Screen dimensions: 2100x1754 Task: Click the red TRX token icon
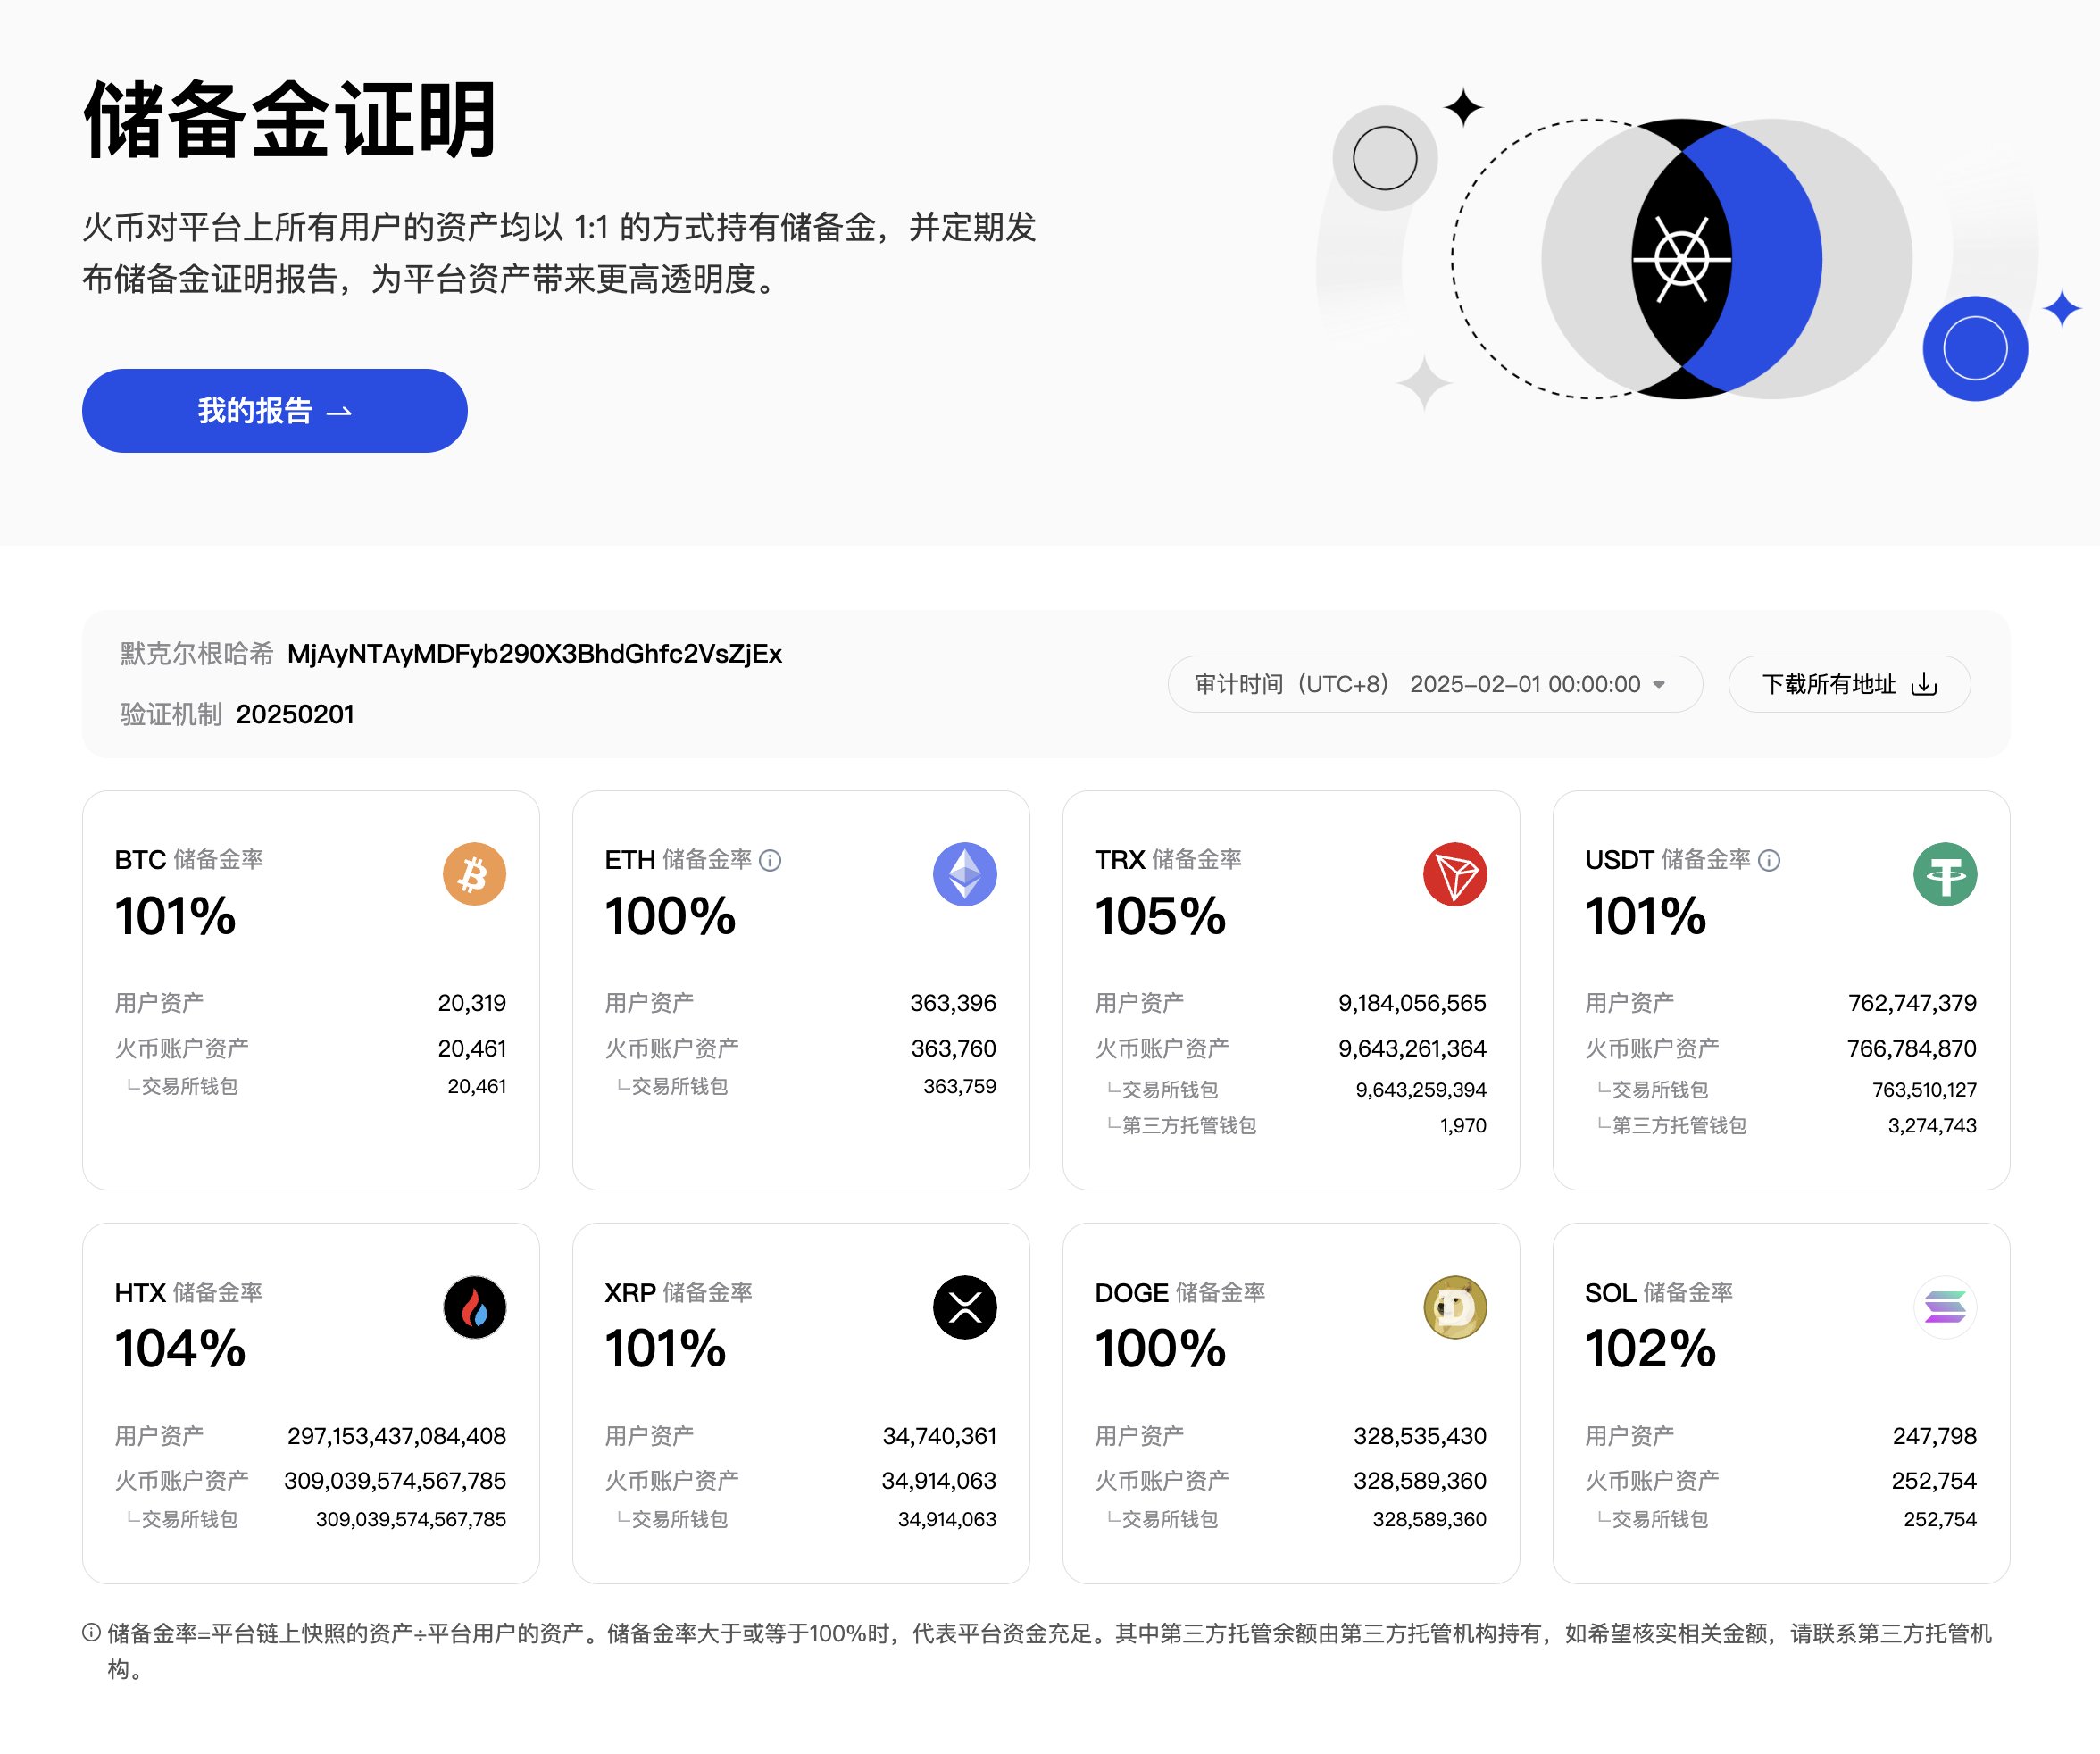pos(1454,874)
